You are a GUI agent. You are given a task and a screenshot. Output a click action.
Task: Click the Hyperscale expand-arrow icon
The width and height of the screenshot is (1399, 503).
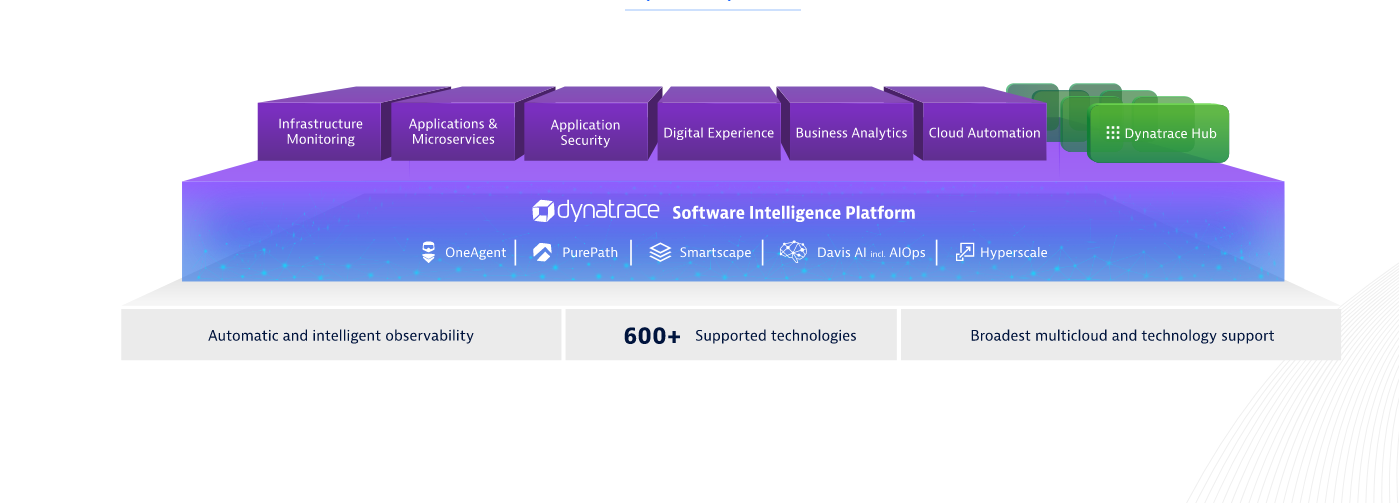click(x=965, y=252)
